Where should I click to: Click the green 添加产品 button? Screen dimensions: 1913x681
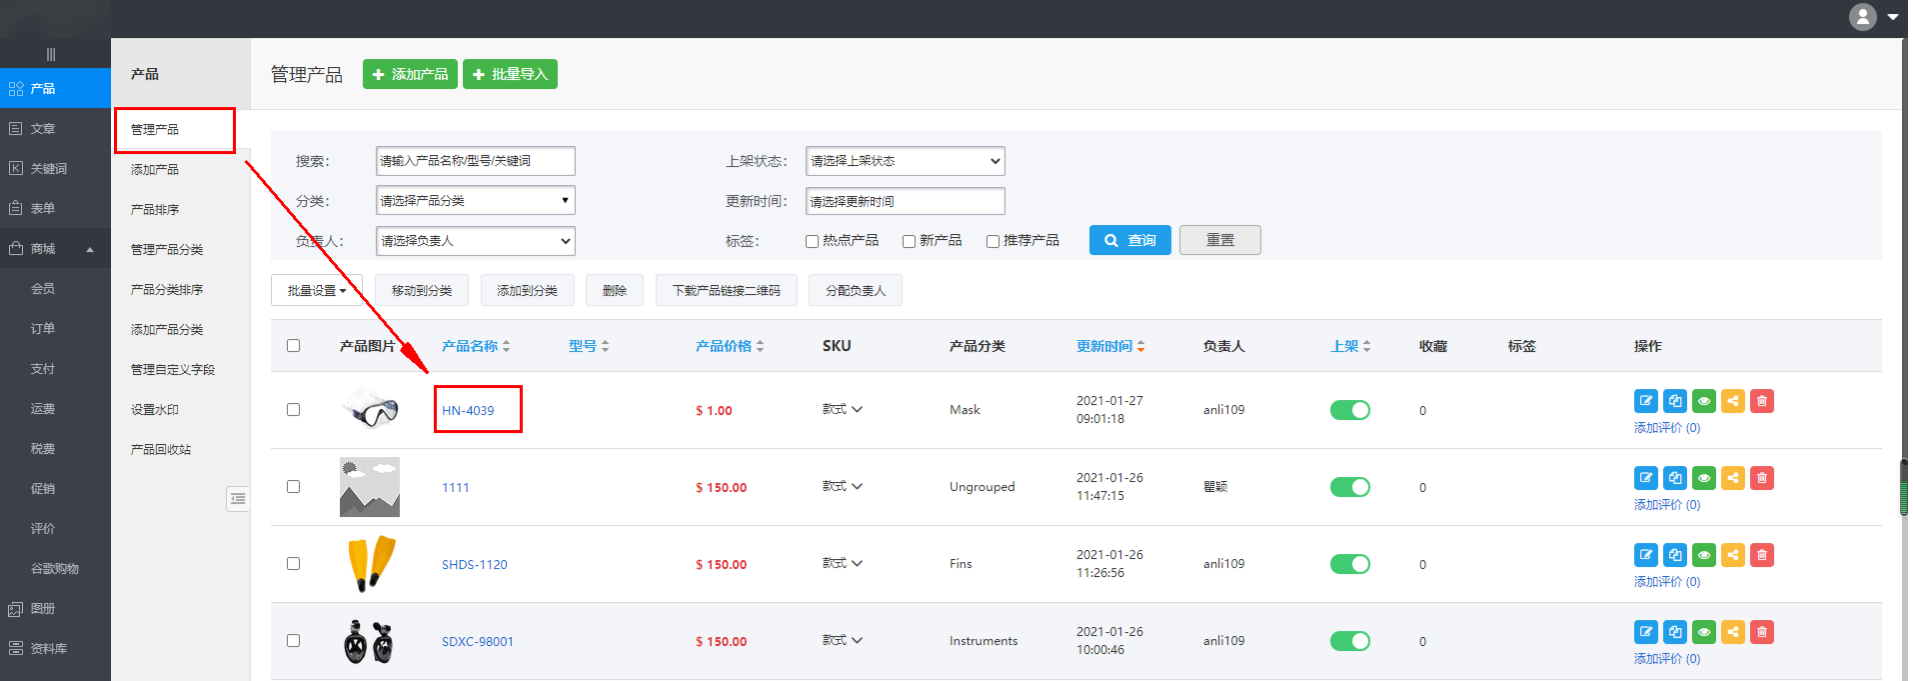[410, 74]
